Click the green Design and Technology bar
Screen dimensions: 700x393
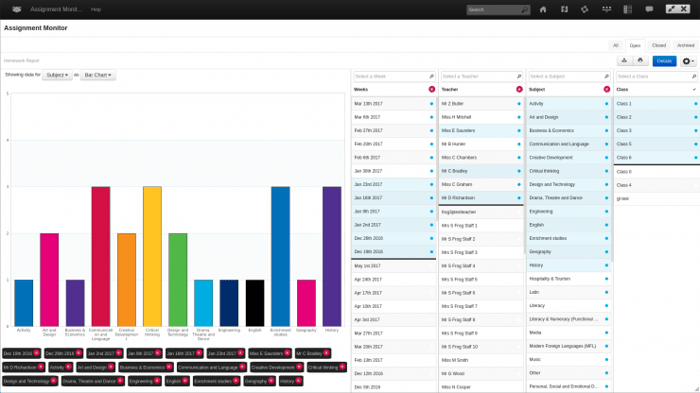pos(178,280)
